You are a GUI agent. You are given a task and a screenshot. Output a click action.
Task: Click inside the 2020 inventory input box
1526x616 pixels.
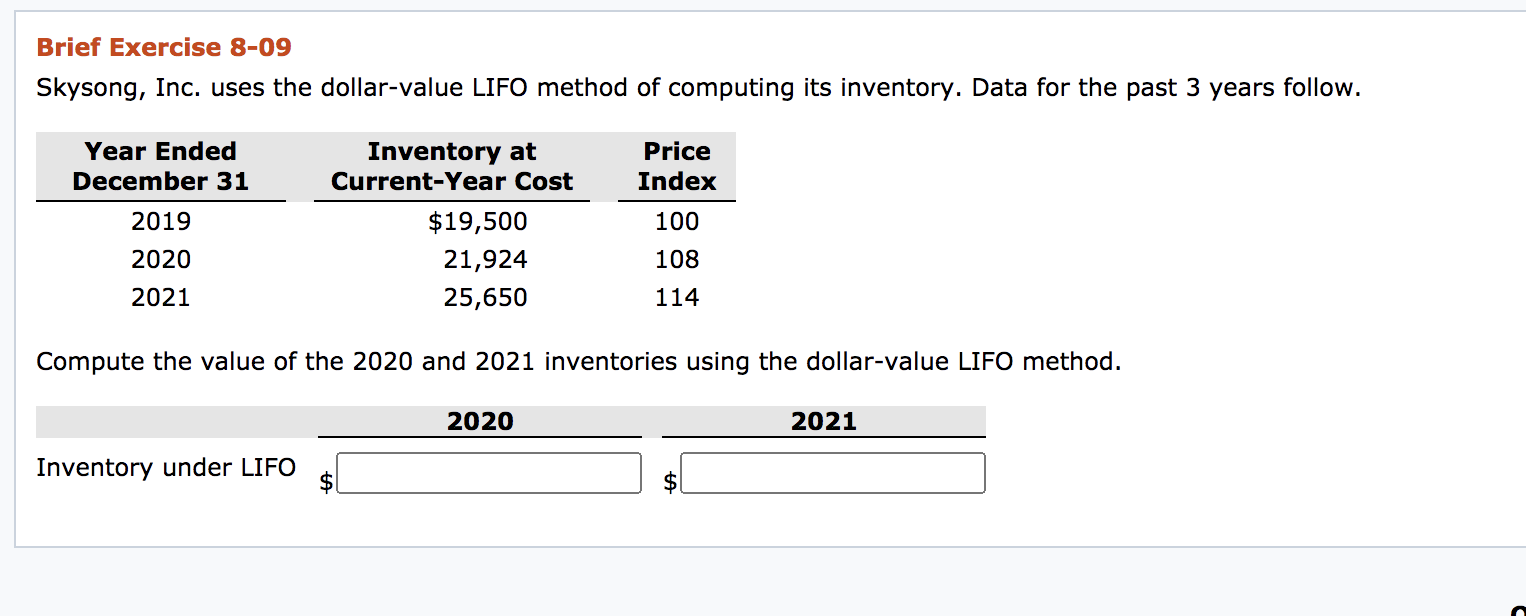point(489,472)
